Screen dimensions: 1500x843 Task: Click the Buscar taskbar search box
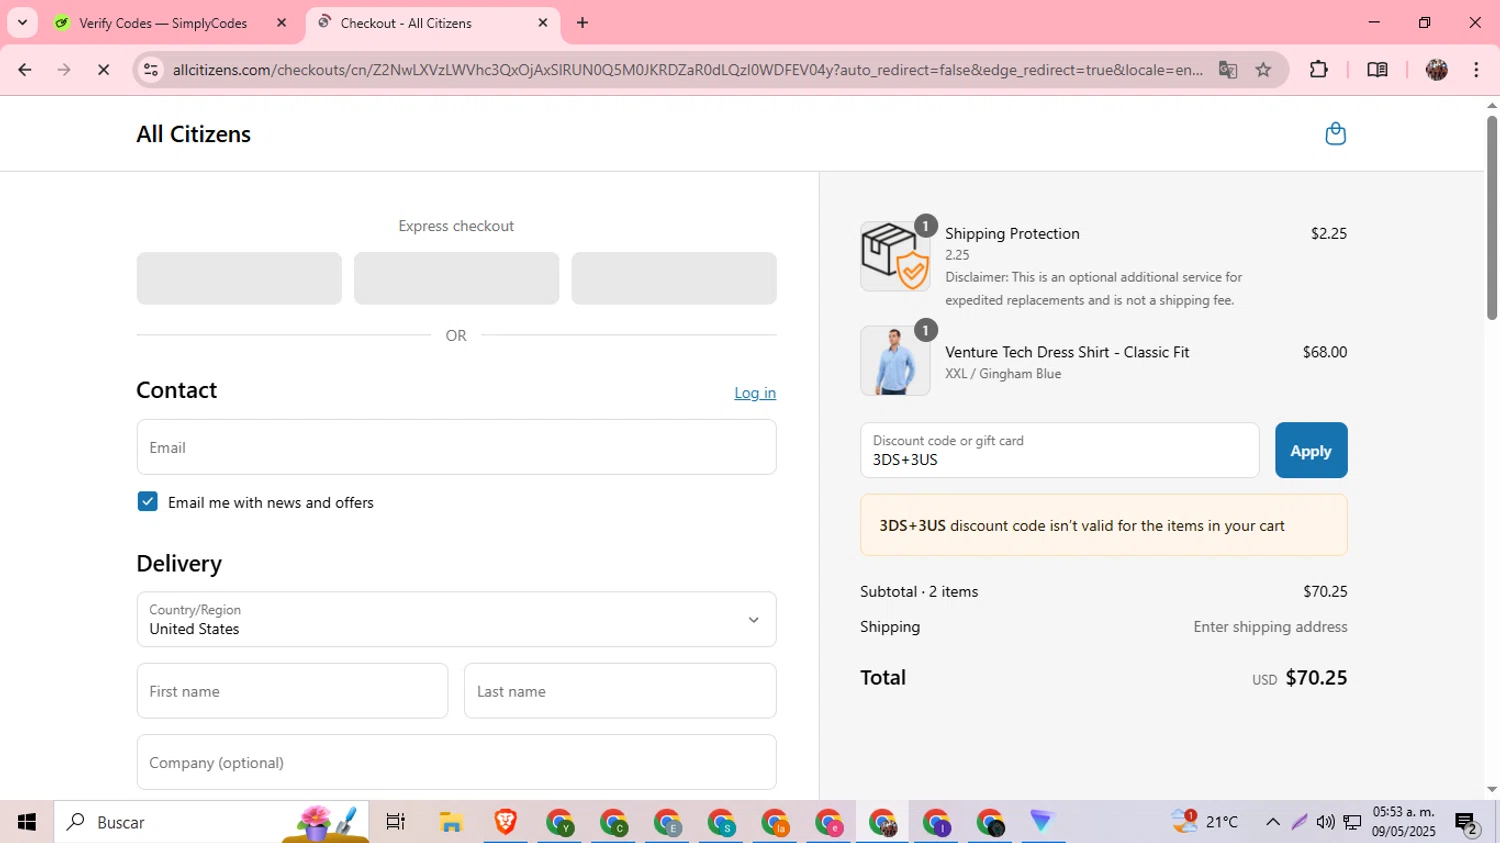pyautogui.click(x=211, y=822)
